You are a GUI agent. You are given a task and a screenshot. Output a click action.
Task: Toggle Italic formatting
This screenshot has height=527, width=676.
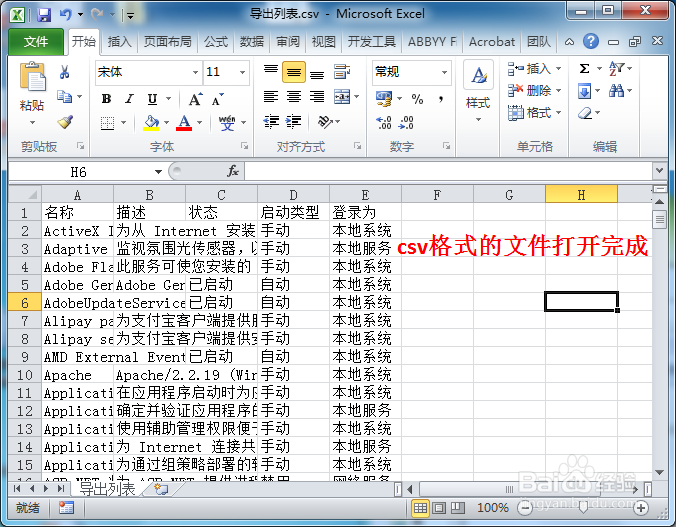click(129, 99)
